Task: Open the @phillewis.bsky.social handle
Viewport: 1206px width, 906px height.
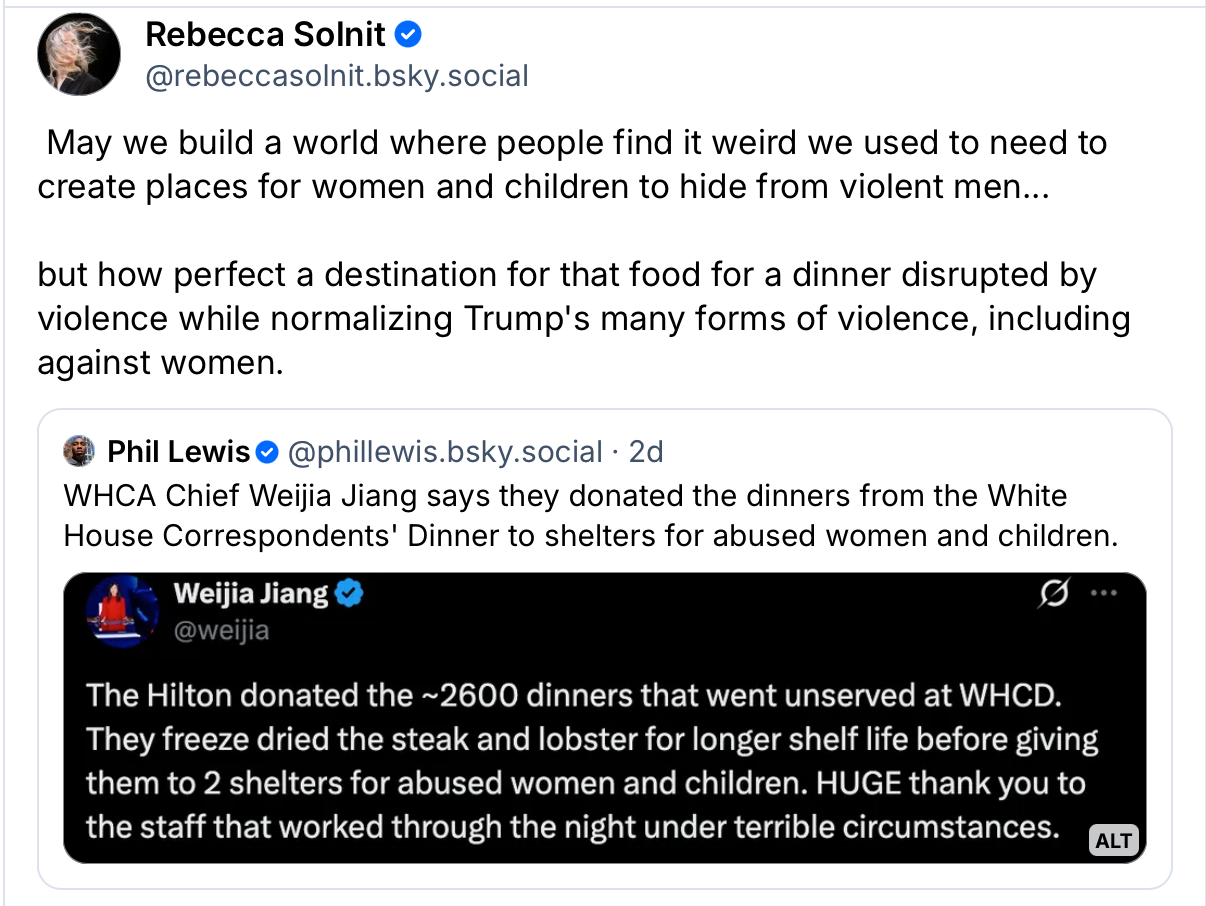Action: pyautogui.click(x=445, y=452)
